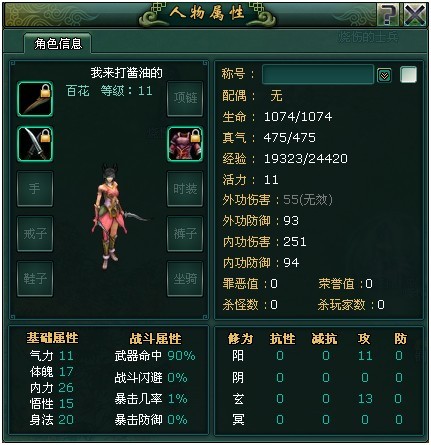Screen dimensions: 431x445
Task: Click the empty 项链 necklace slot
Action: (185, 99)
